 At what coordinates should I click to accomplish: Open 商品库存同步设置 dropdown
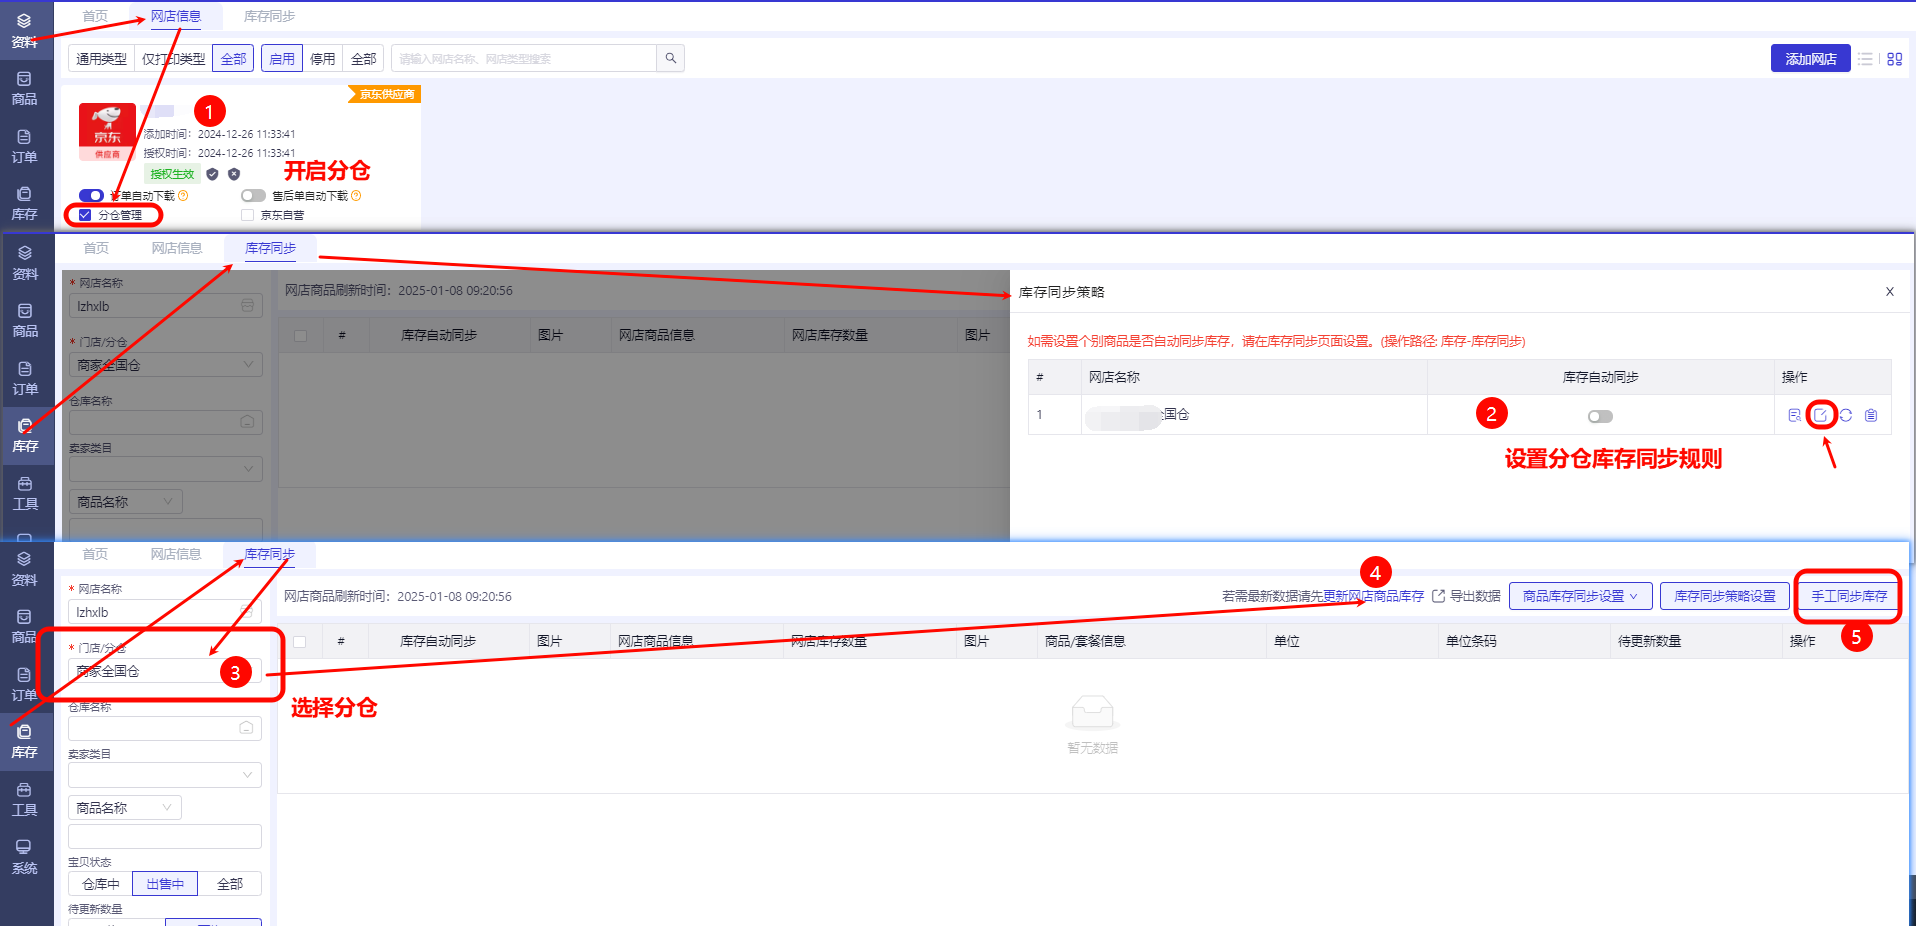tap(1580, 596)
